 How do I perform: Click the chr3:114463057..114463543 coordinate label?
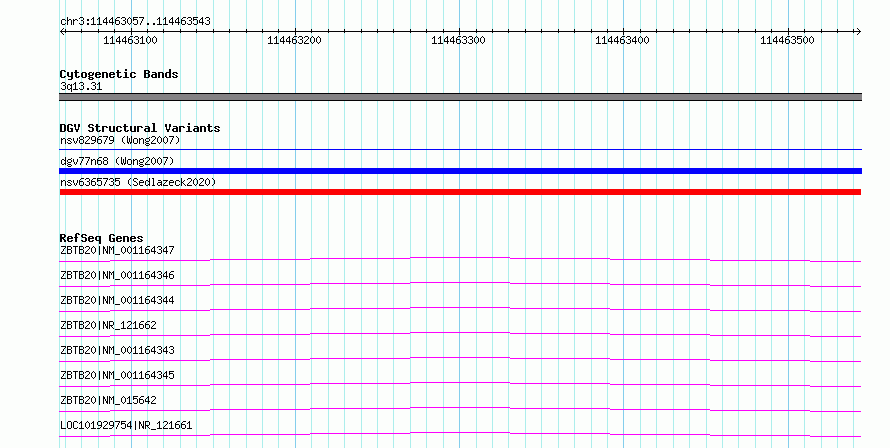135,22
